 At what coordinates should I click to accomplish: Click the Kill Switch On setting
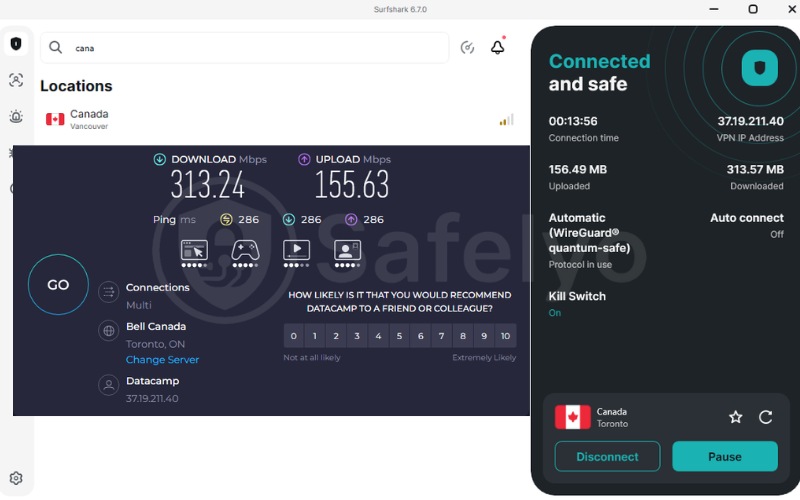(x=577, y=304)
